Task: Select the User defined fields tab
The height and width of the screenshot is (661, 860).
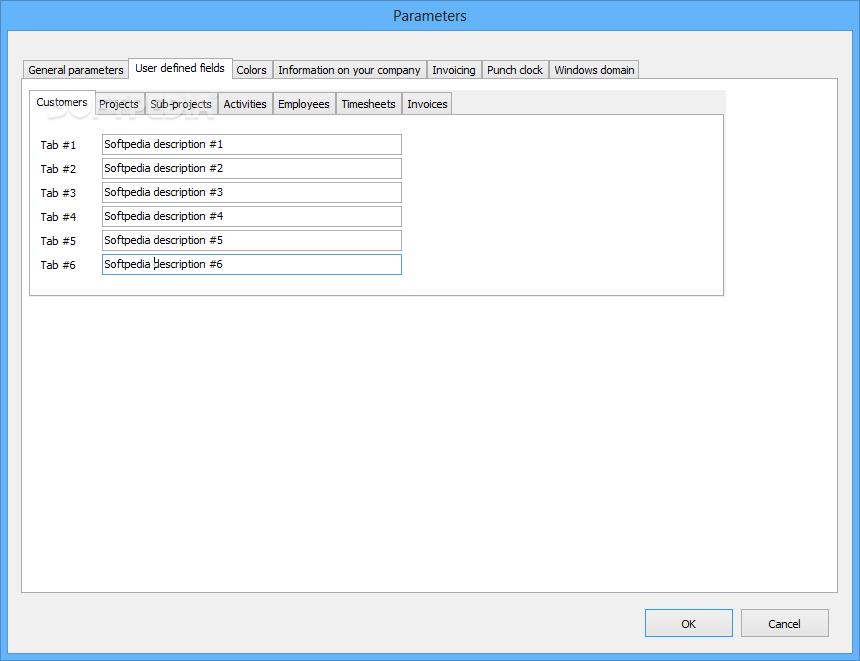Action: click(x=180, y=68)
